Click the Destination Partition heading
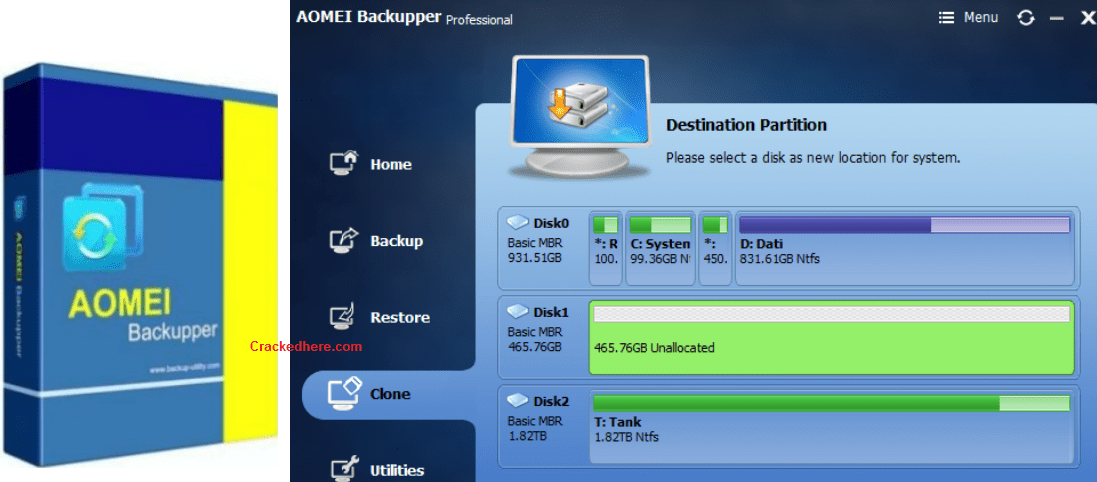The height and width of the screenshot is (482, 1097). point(746,125)
